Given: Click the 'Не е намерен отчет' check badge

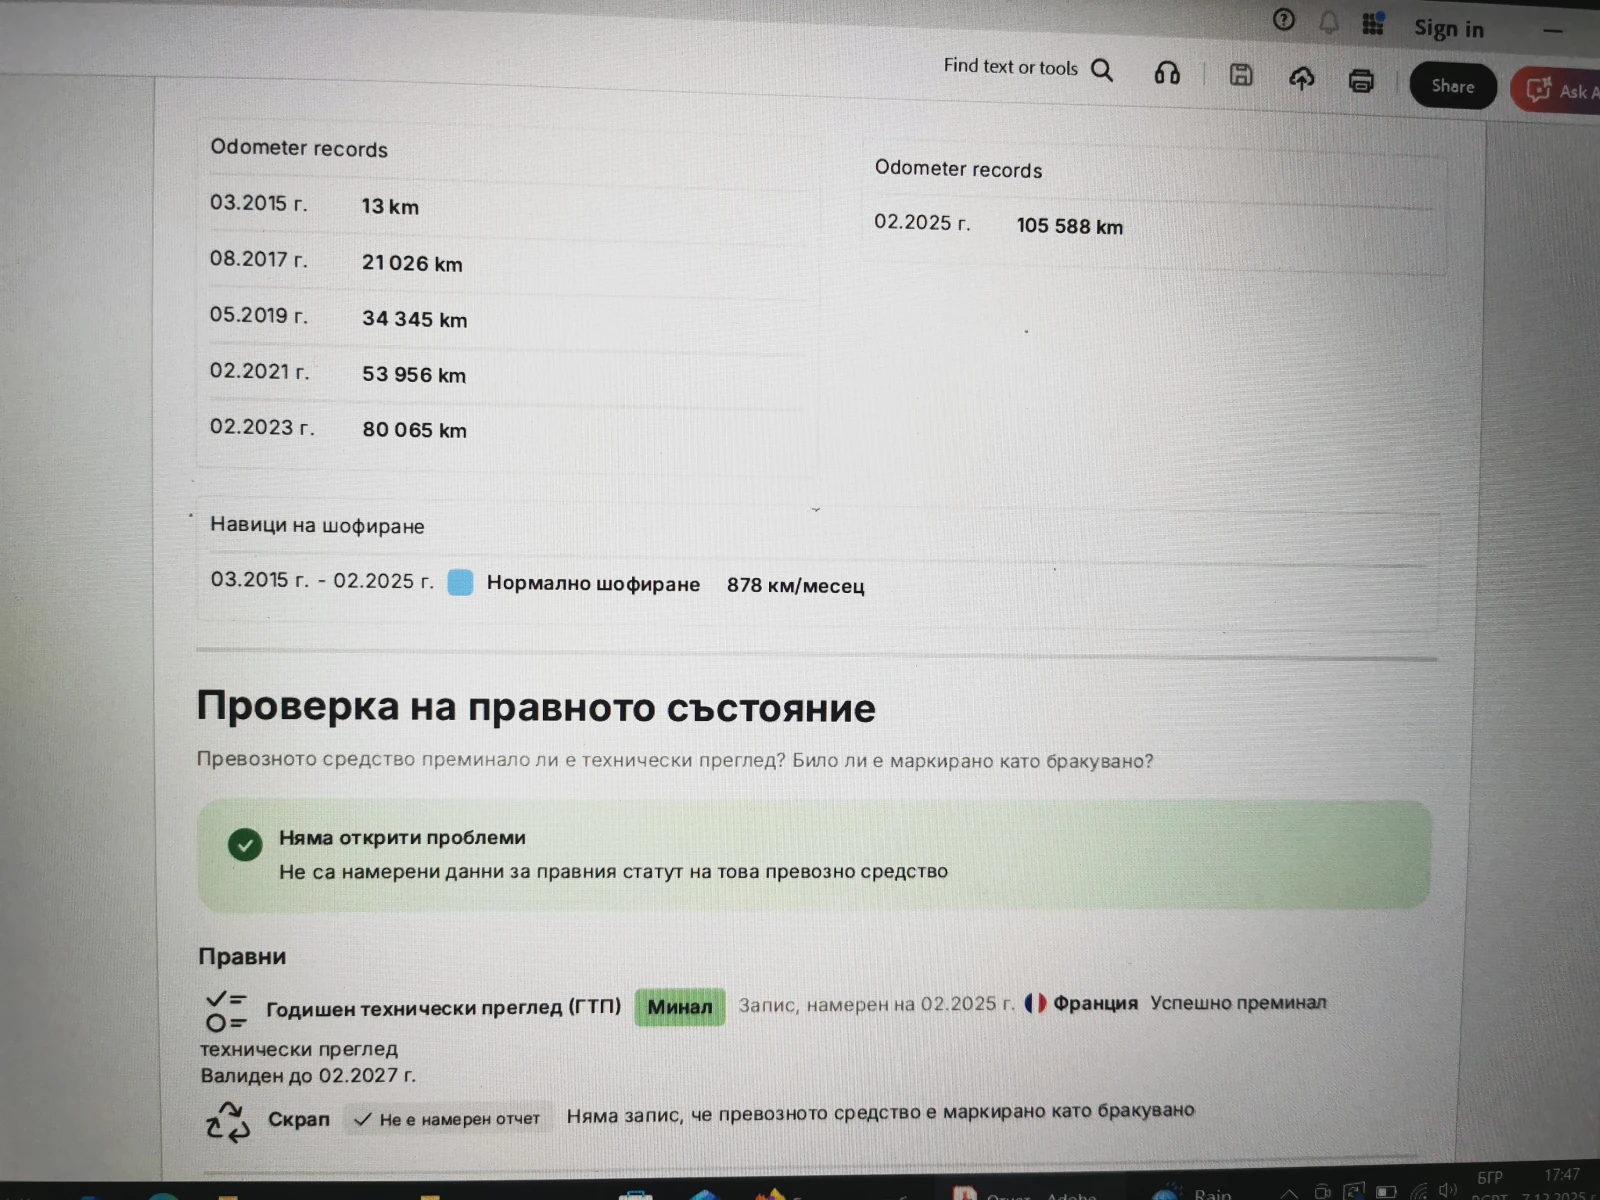Looking at the screenshot, I should click(447, 1119).
